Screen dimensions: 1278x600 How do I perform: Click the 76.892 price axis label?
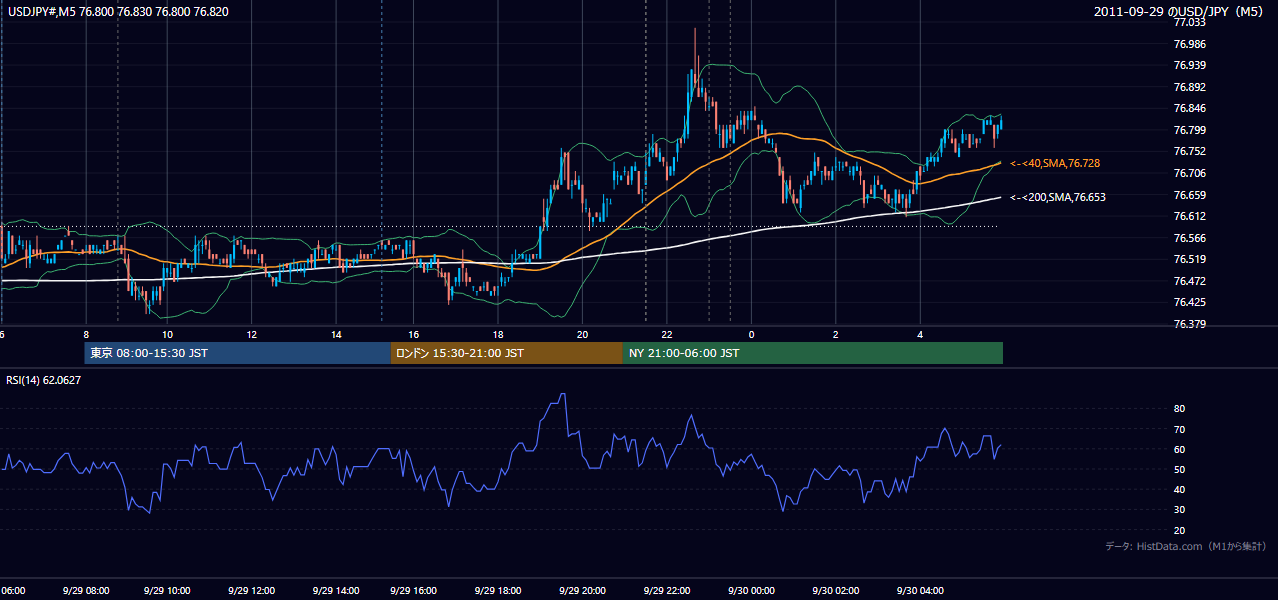(1189, 87)
